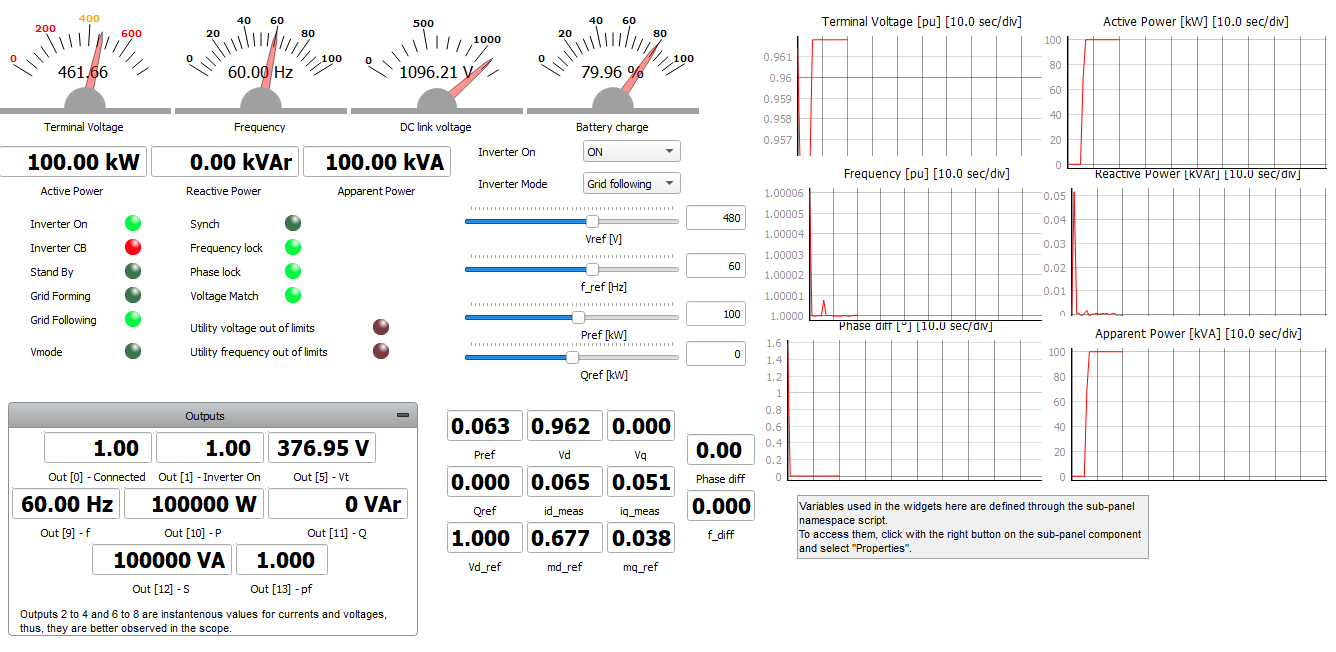This screenshot has height=652, width=1336.
Task: Click the Frequency lock indicator light
Action: click(x=293, y=247)
